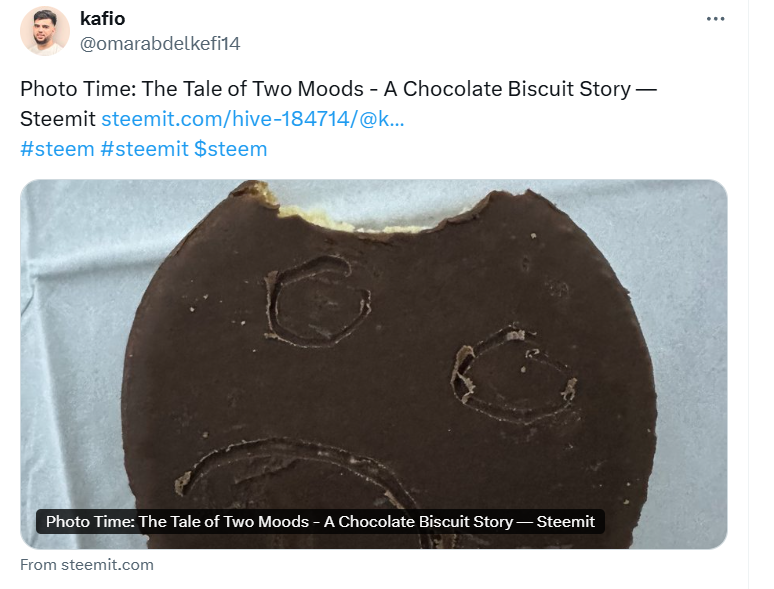Open the steemit.com/hive-184714 link
Image resolution: width=774 pixels, height=589 pixels.
click(253, 119)
